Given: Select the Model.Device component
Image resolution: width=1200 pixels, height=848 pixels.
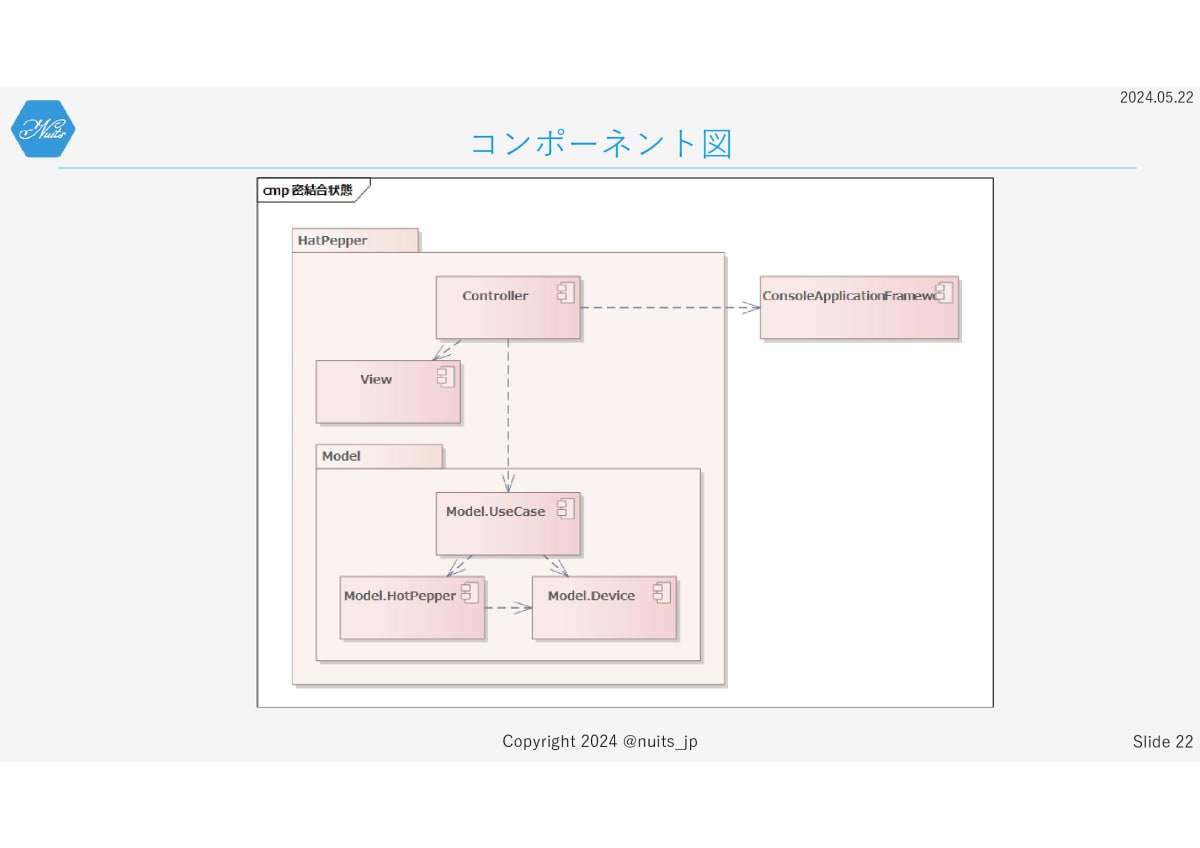Looking at the screenshot, I should (x=604, y=607).
